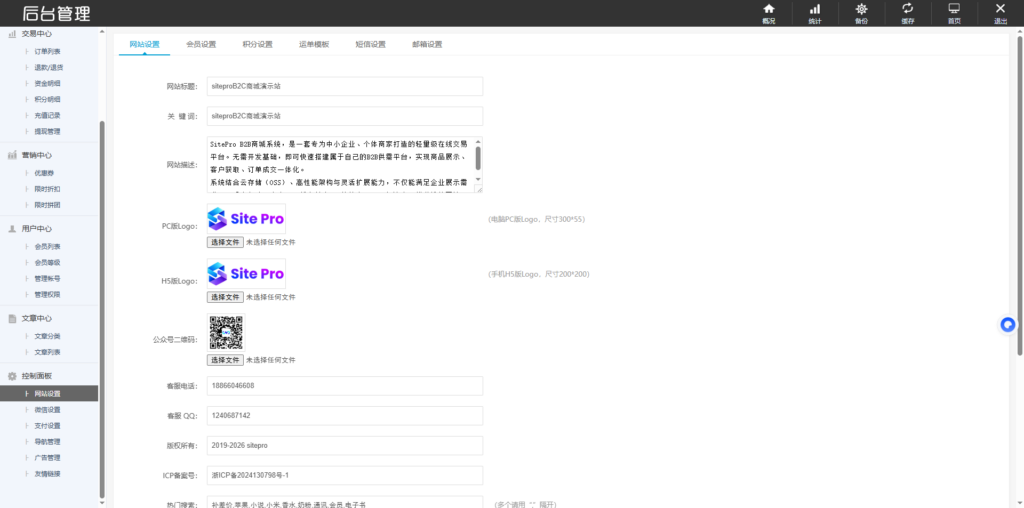The image size is (1024, 508).
Task: Open the blue chat bubble icon
Action: (x=1008, y=325)
